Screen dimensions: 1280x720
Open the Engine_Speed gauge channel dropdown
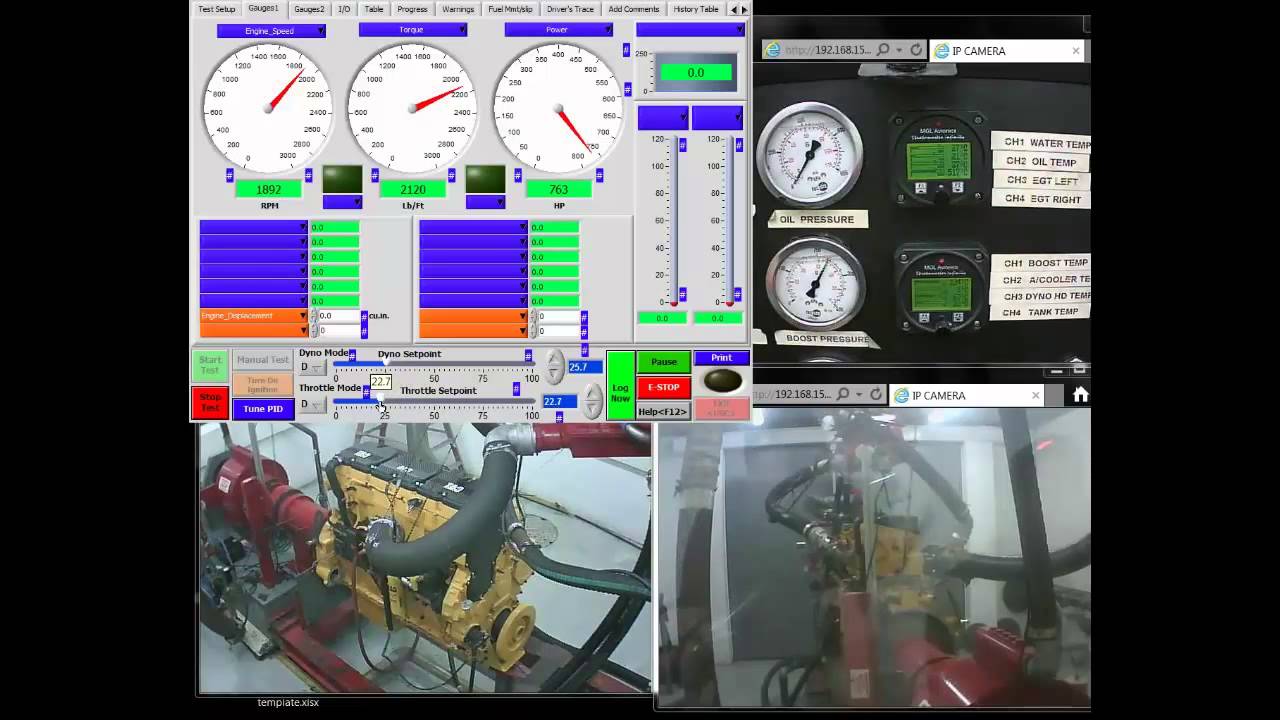click(271, 31)
